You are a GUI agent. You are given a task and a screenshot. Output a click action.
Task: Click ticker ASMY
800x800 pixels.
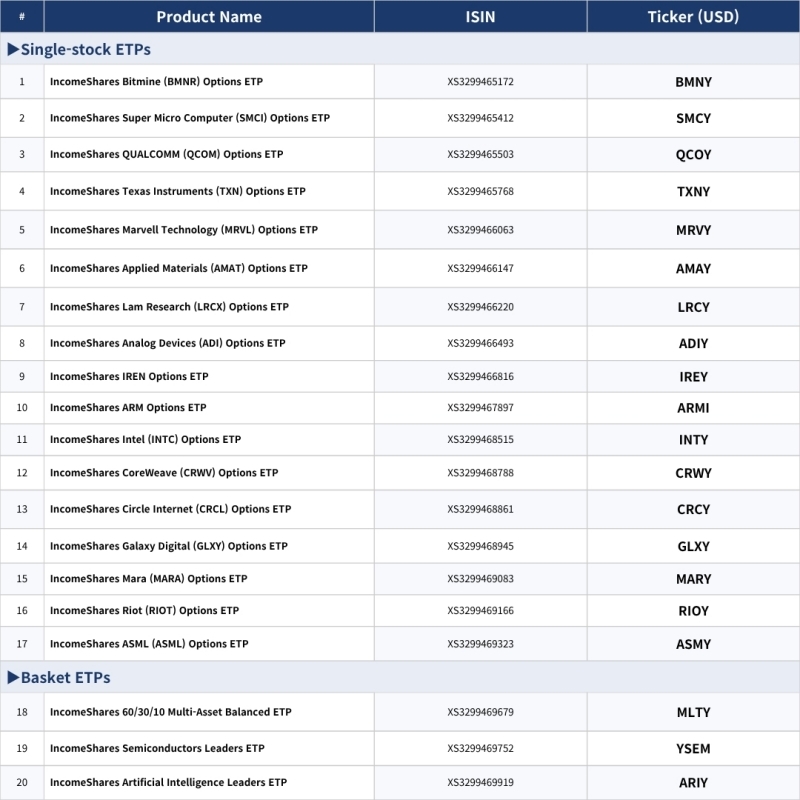[x=693, y=644]
